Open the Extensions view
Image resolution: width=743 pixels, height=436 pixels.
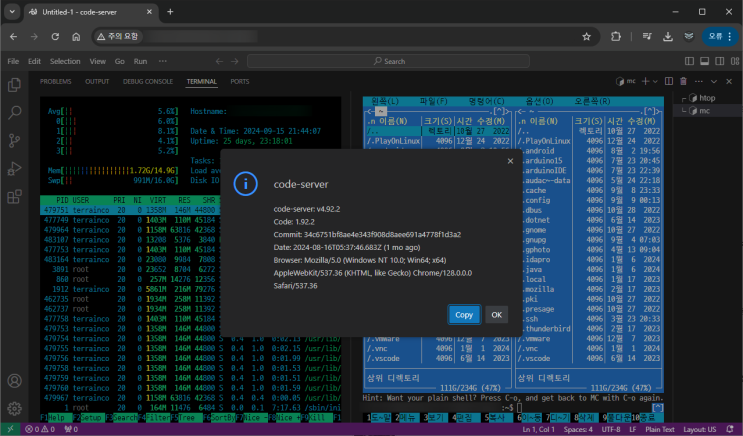14,196
